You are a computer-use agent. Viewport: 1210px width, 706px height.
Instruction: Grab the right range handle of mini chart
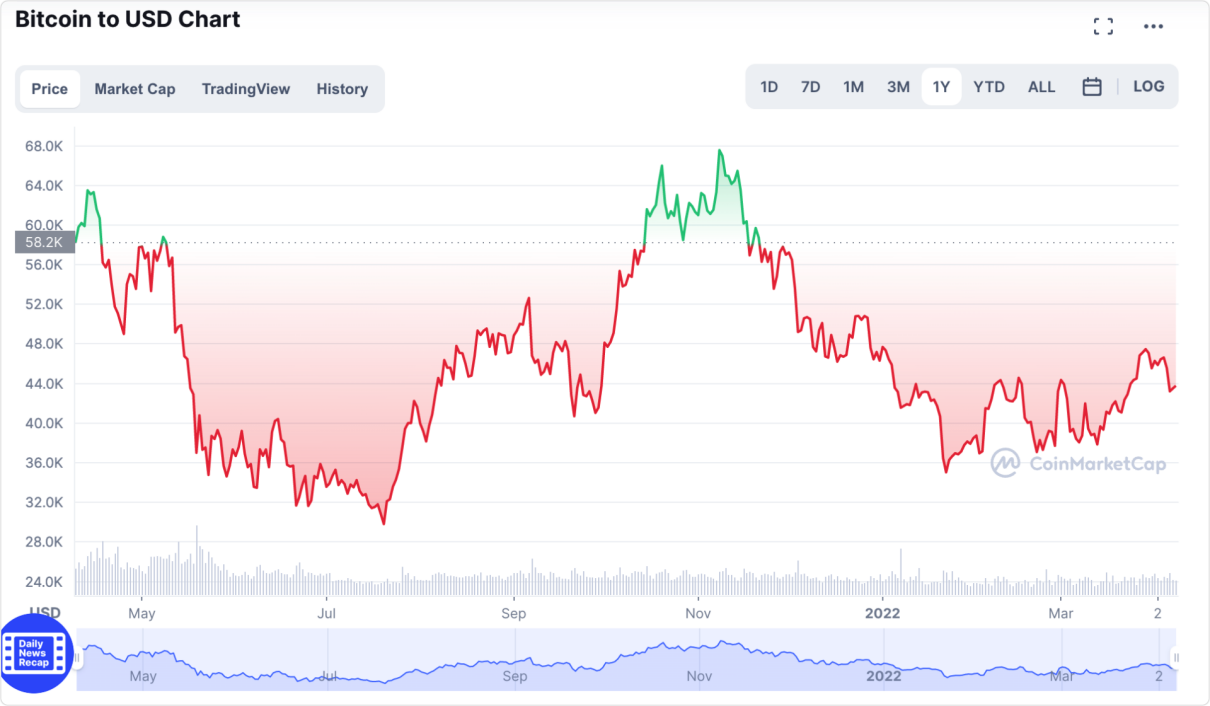coord(1175,657)
